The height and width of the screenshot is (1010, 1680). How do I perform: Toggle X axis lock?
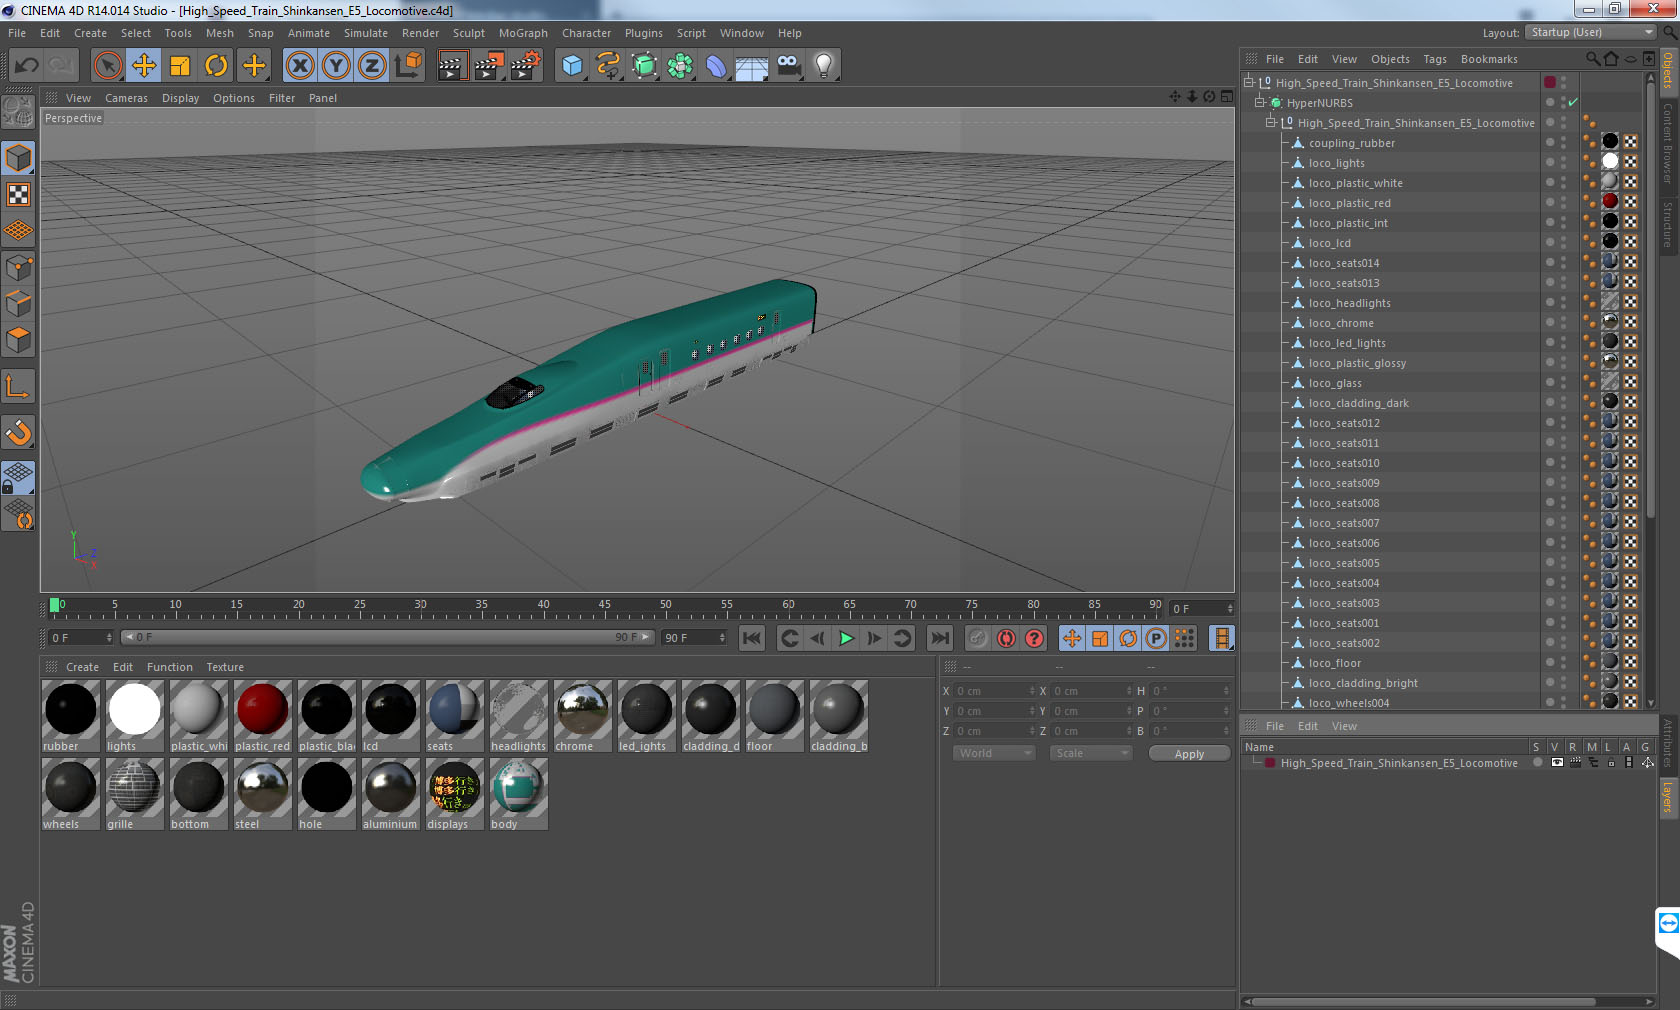[x=300, y=66]
